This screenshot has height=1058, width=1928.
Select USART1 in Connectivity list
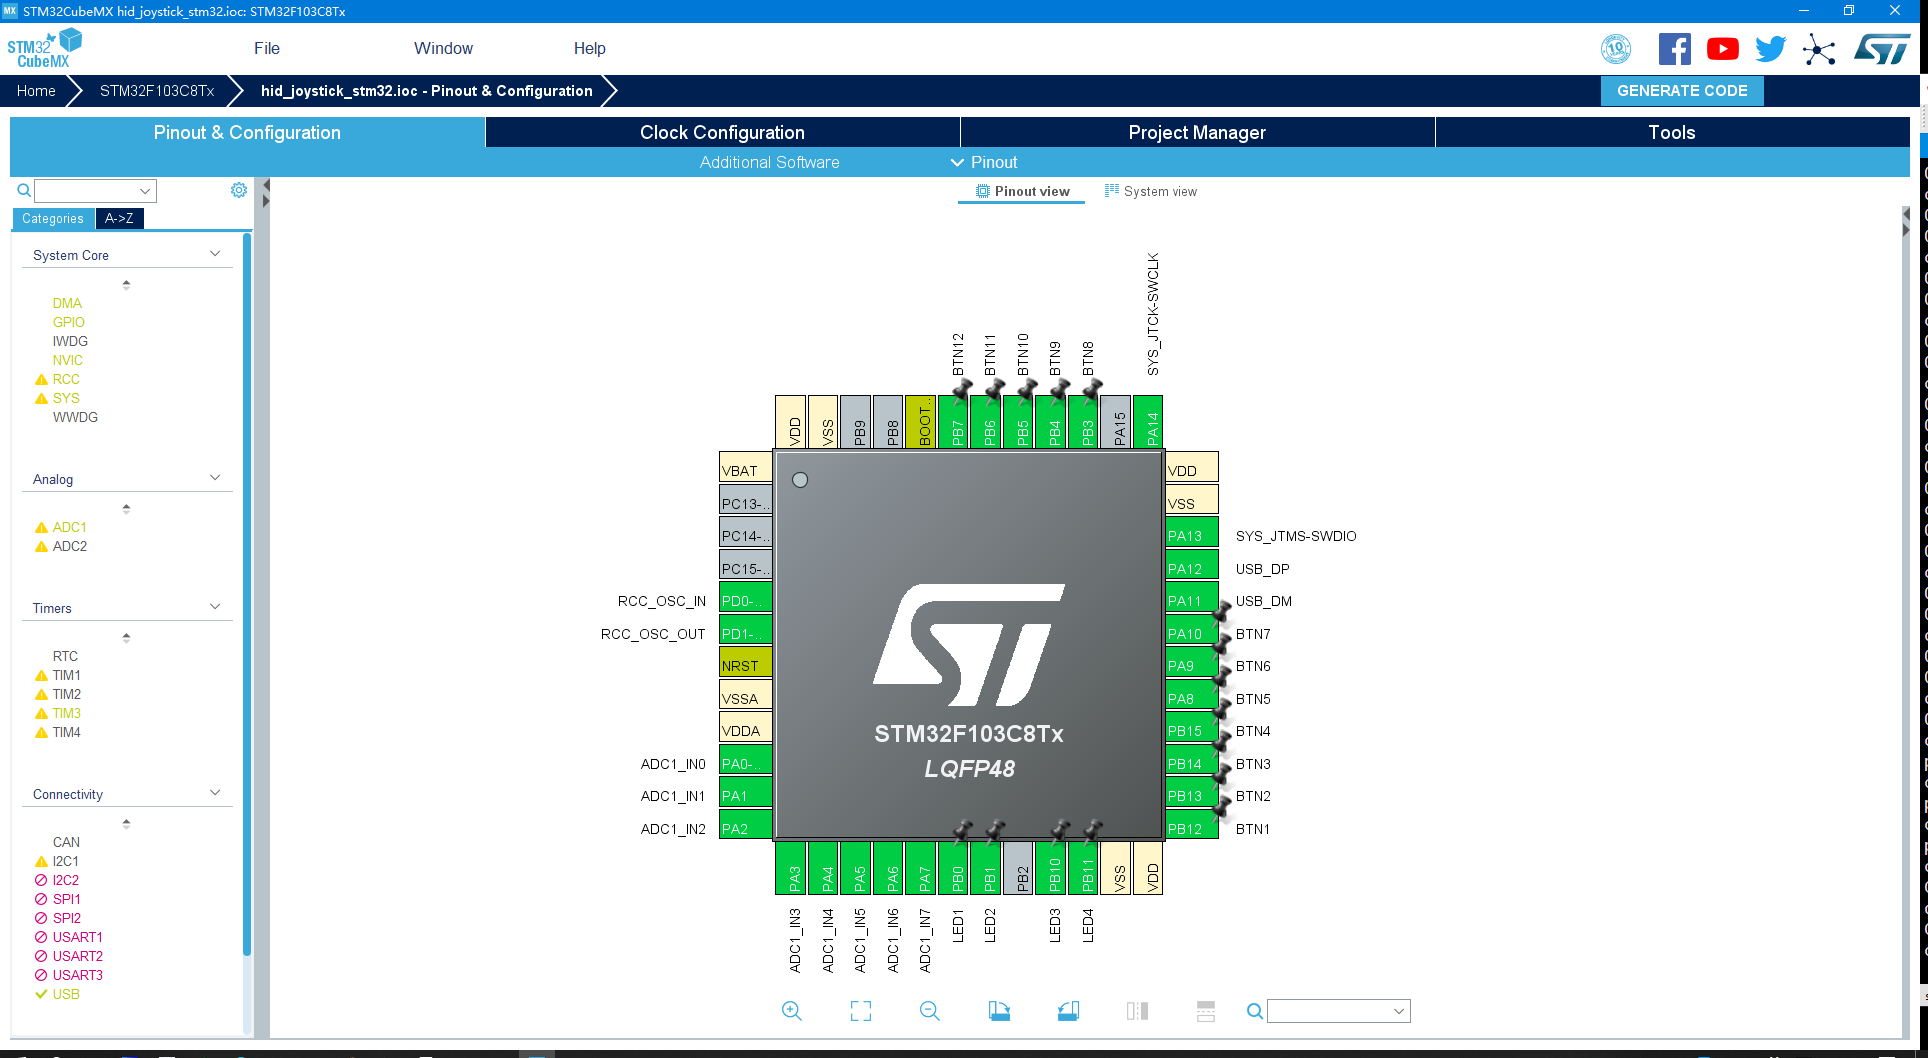click(x=77, y=937)
